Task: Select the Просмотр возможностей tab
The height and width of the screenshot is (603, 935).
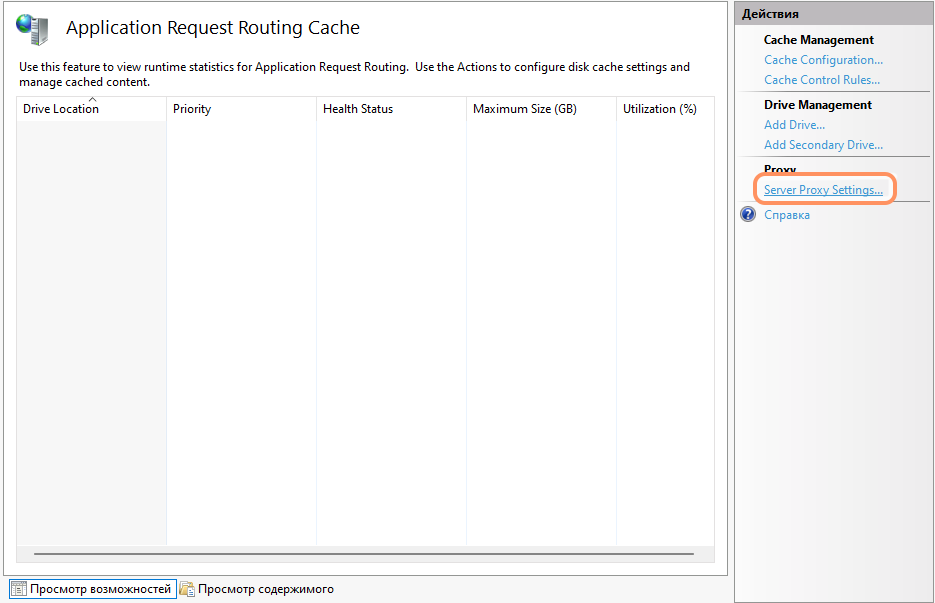Action: (x=100, y=589)
